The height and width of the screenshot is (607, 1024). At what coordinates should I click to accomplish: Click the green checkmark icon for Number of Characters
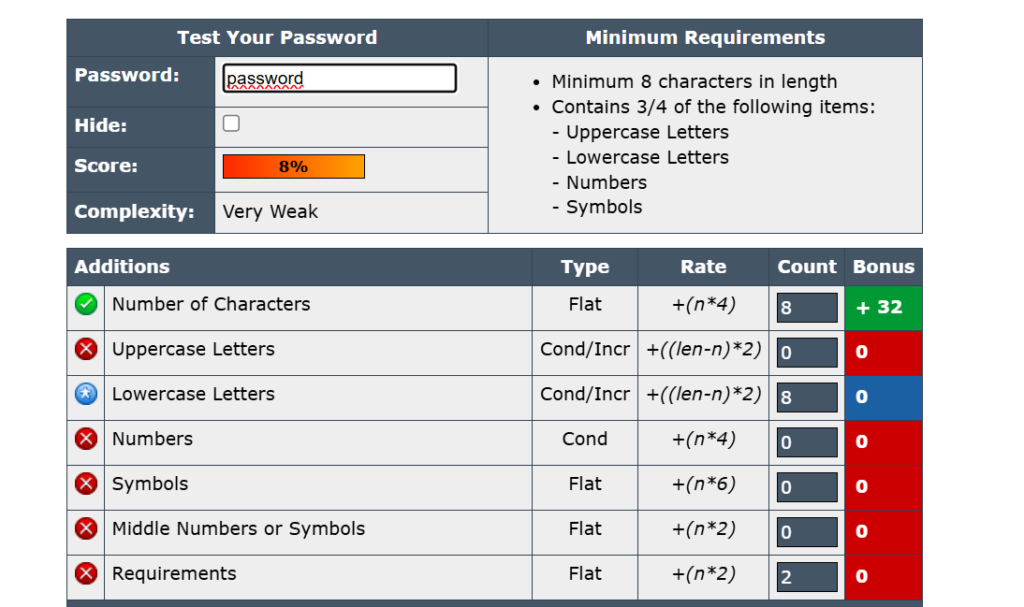point(87,306)
